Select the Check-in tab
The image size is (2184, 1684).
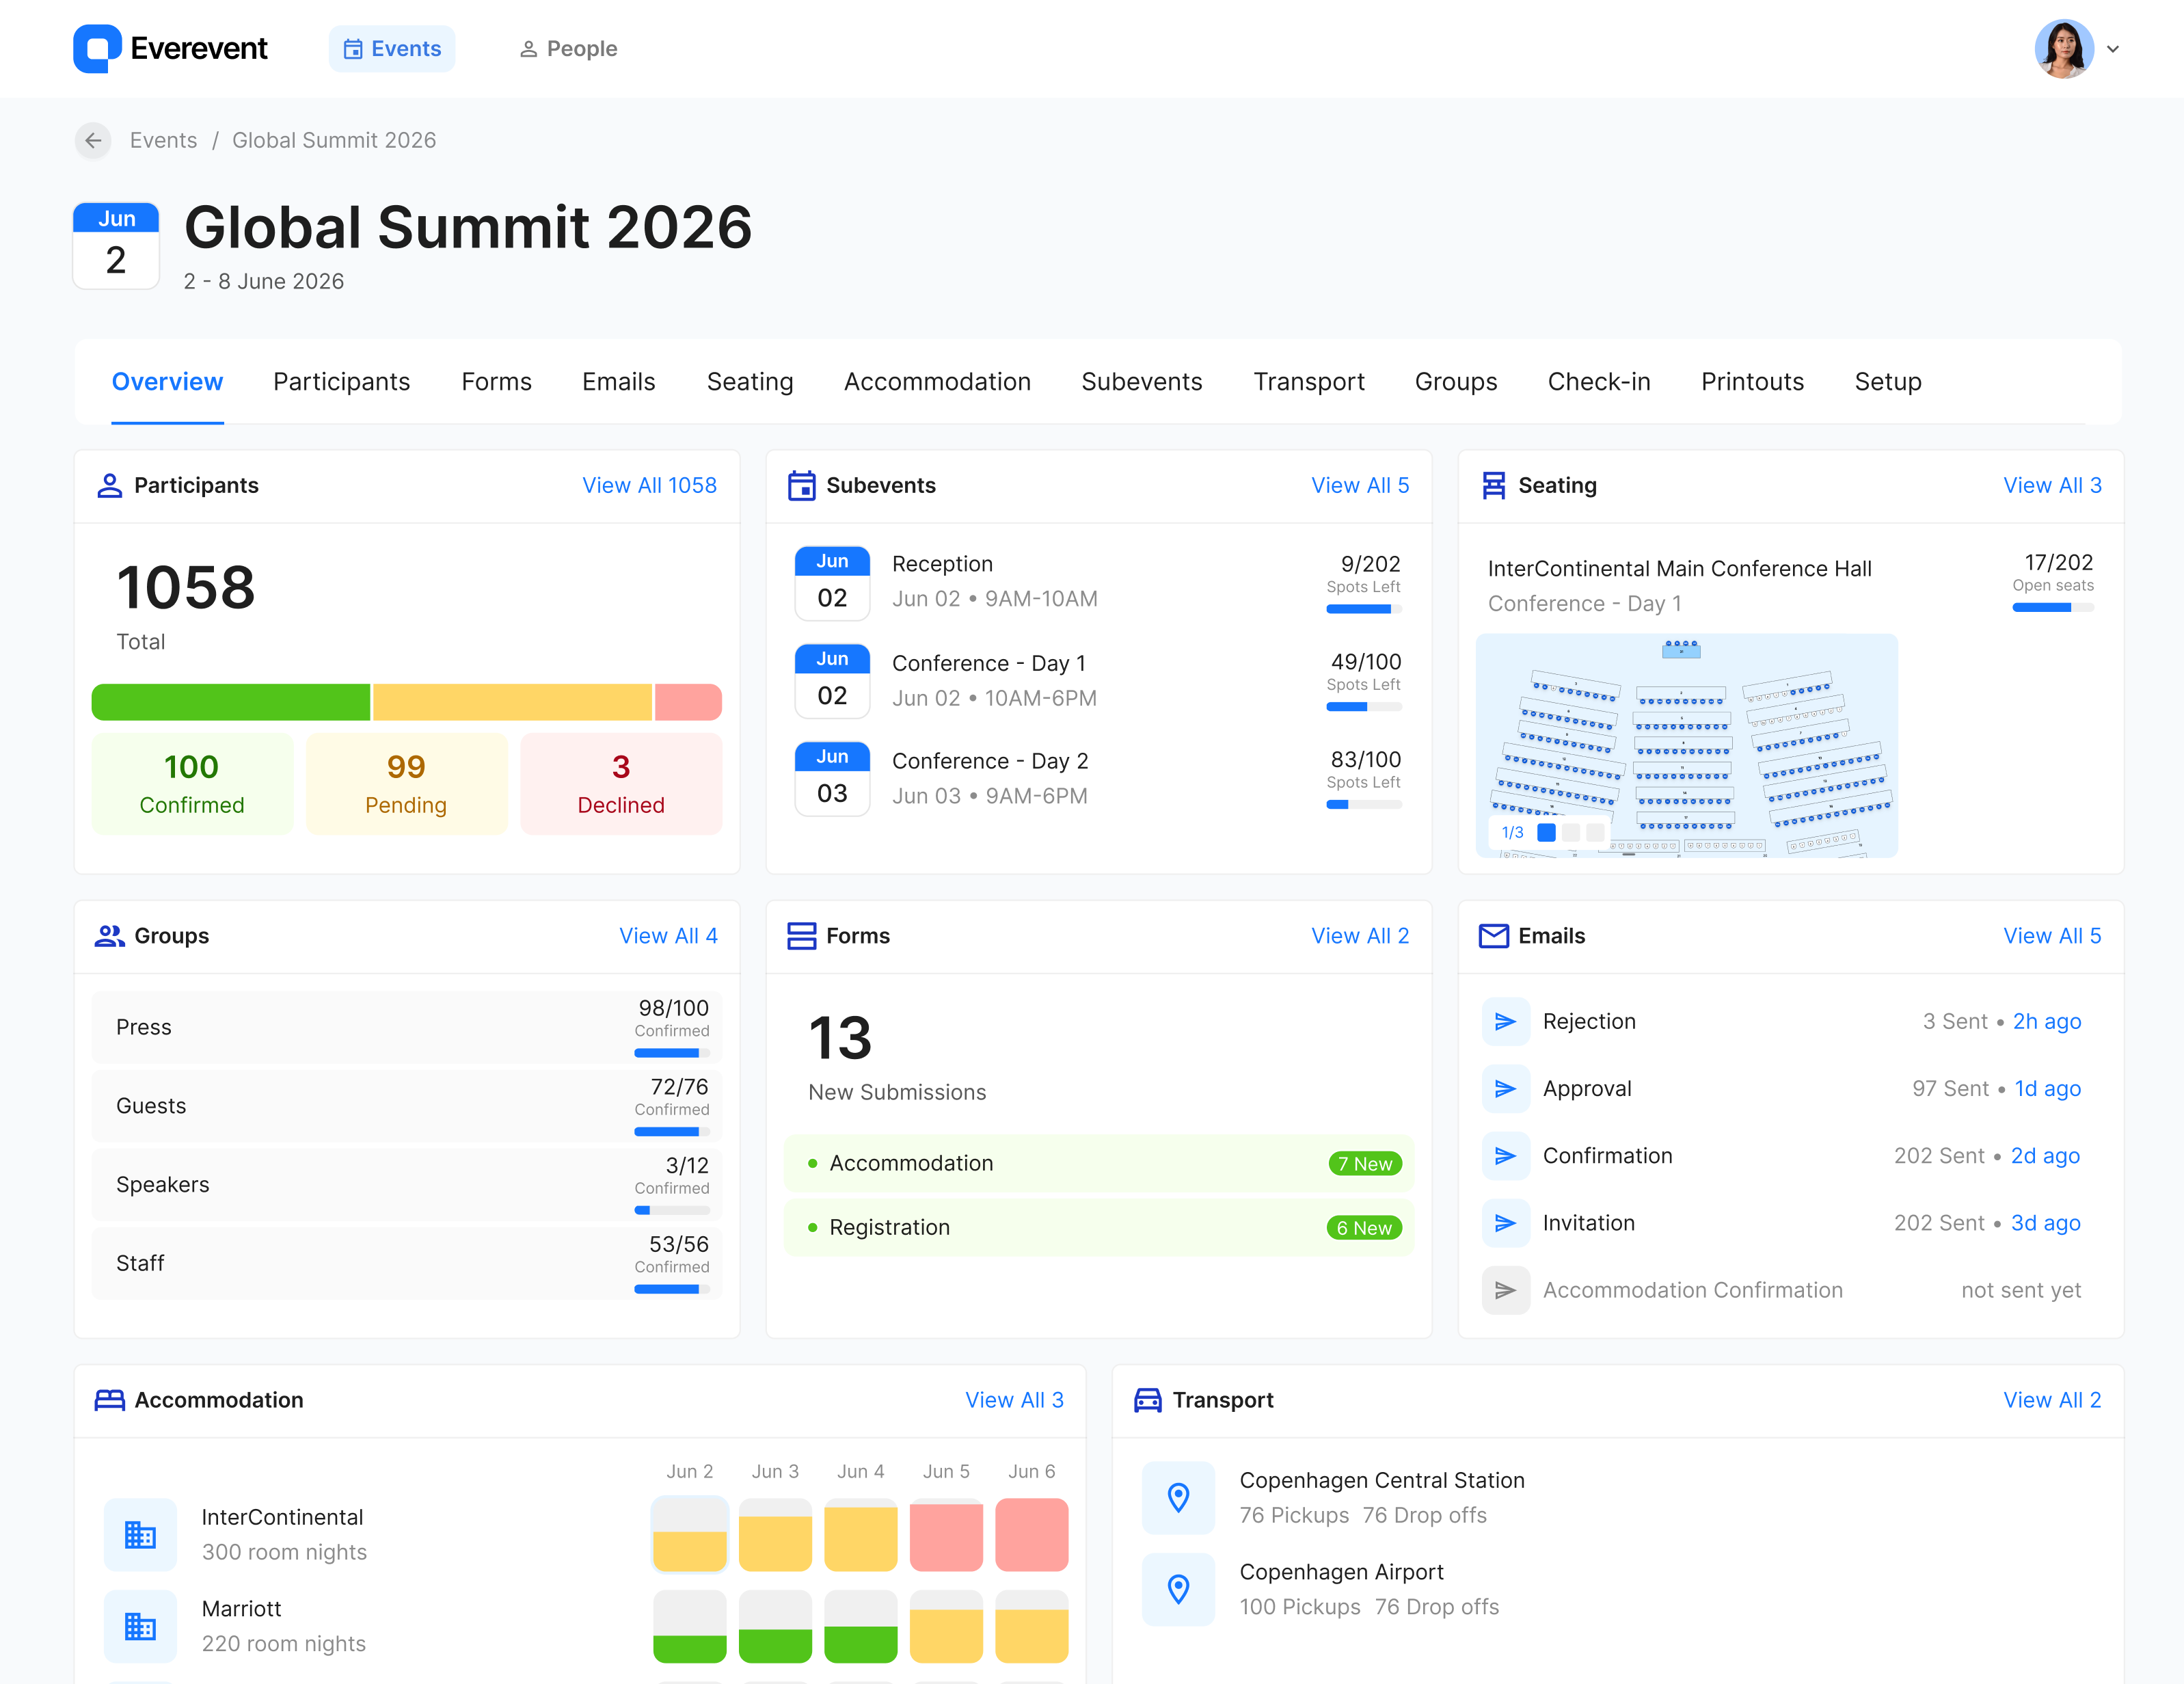pyautogui.click(x=1599, y=382)
